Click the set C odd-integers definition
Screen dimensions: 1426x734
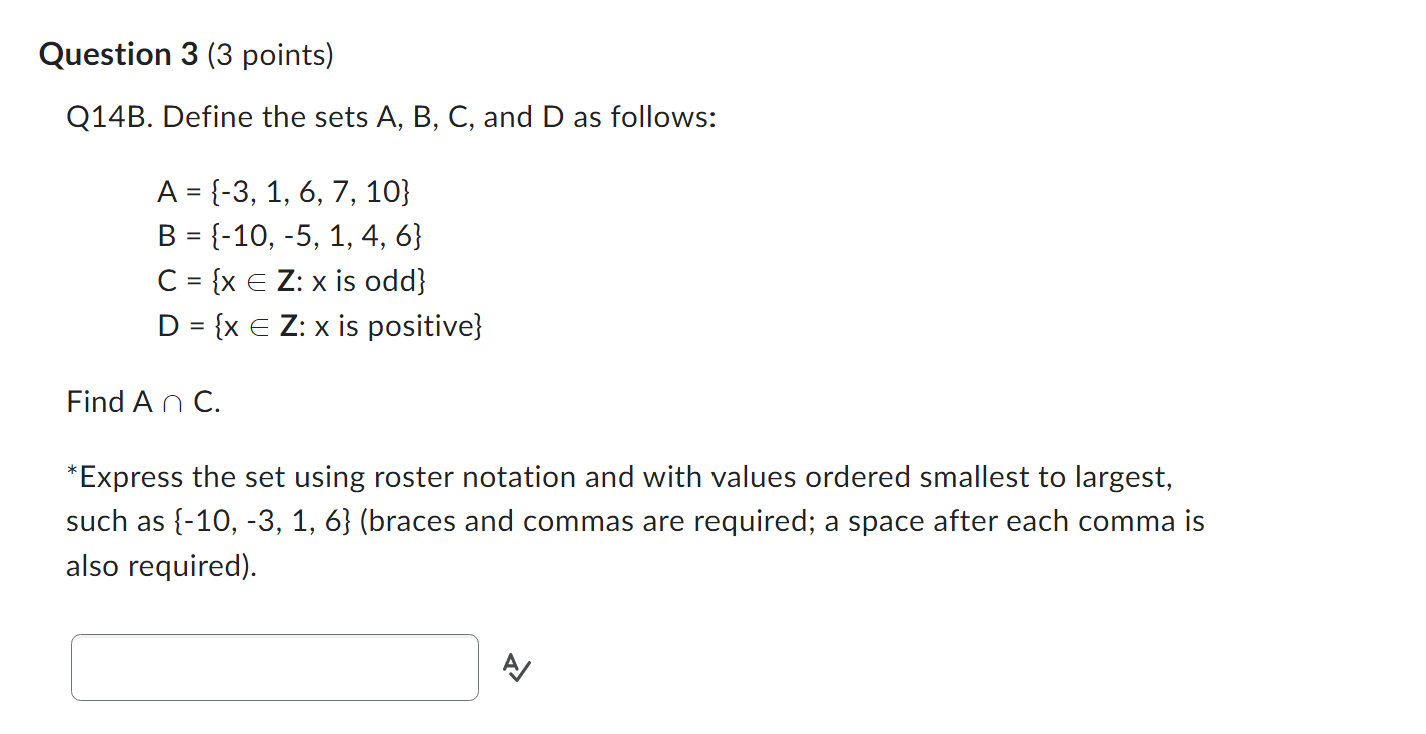click(294, 281)
